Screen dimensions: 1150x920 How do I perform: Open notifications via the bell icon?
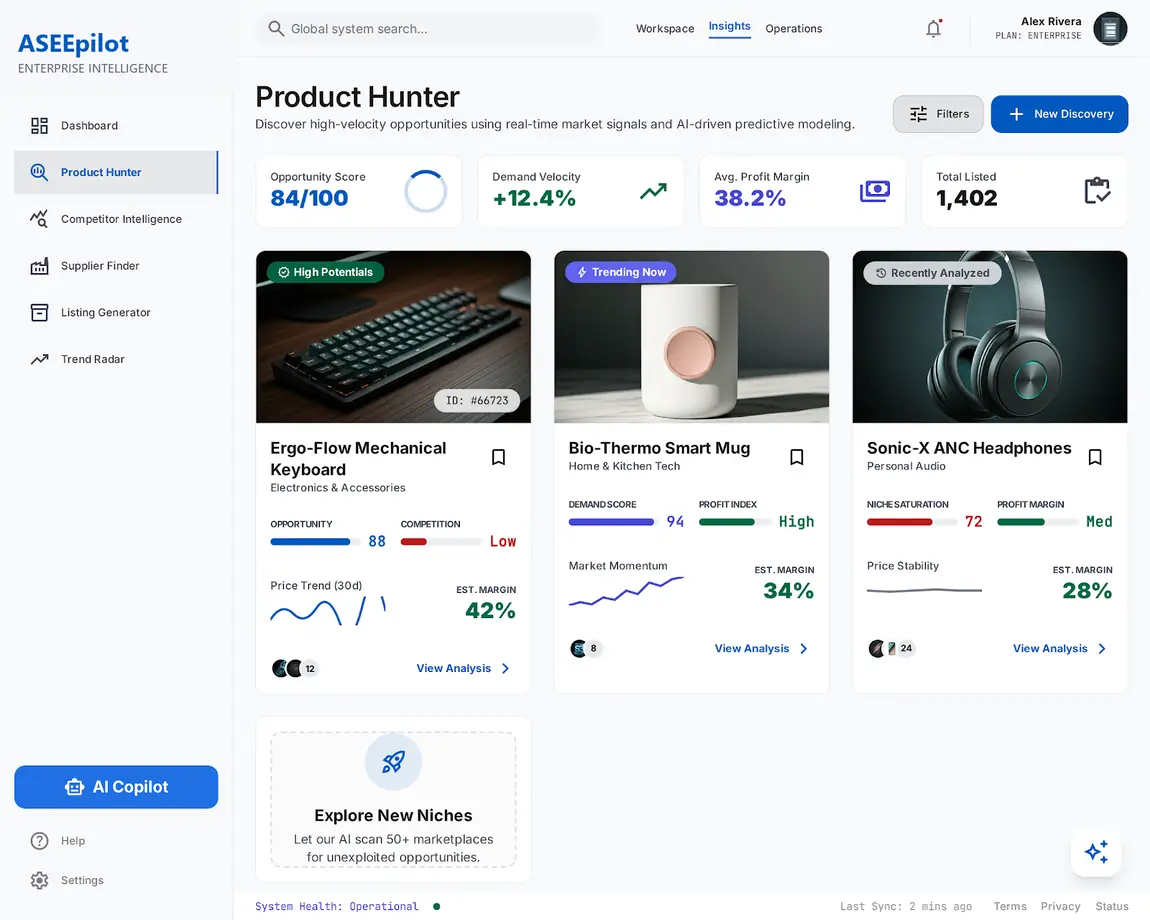tap(933, 29)
